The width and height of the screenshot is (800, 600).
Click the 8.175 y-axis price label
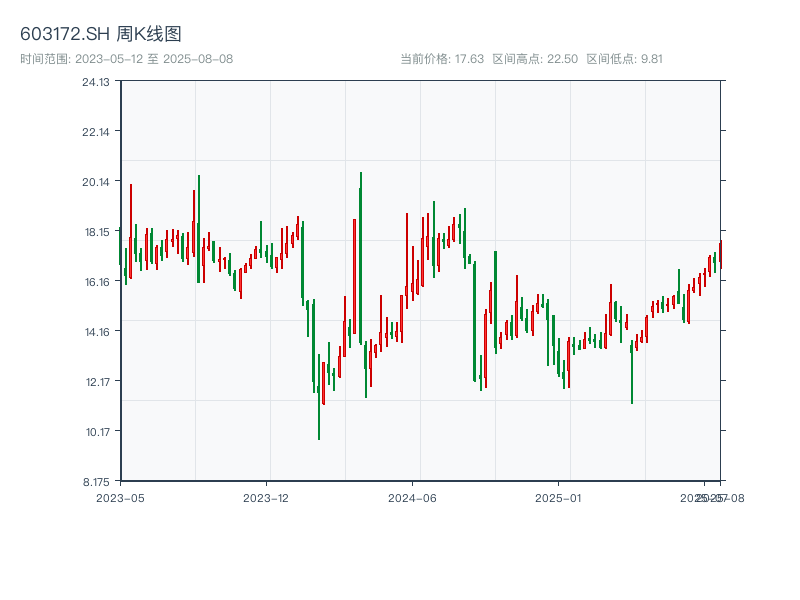tap(96, 482)
